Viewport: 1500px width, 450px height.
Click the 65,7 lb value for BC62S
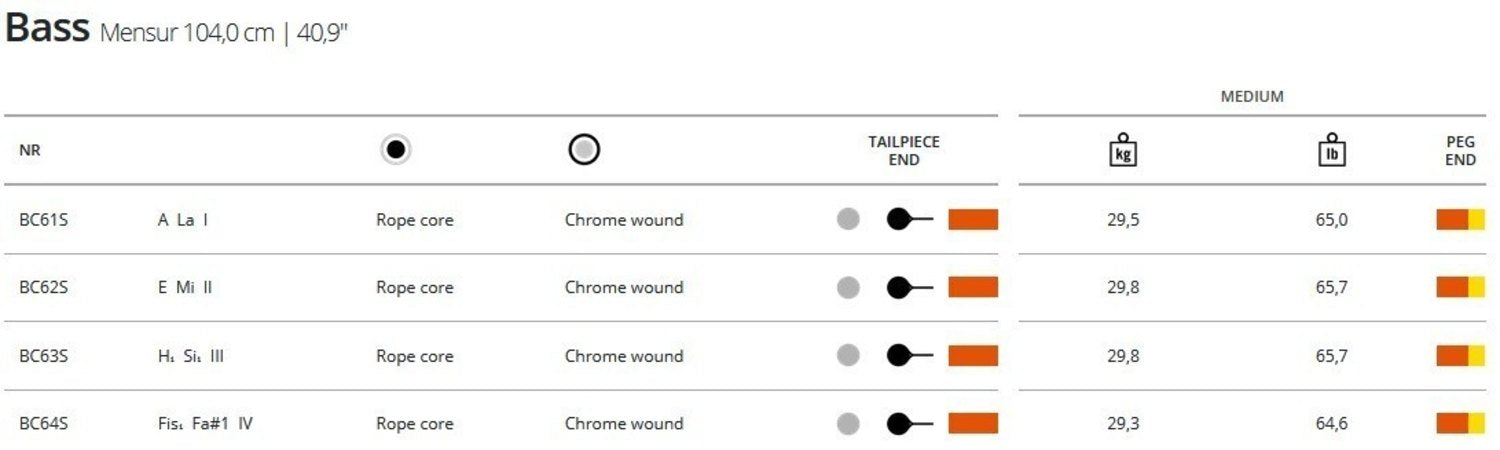pyautogui.click(x=1331, y=288)
